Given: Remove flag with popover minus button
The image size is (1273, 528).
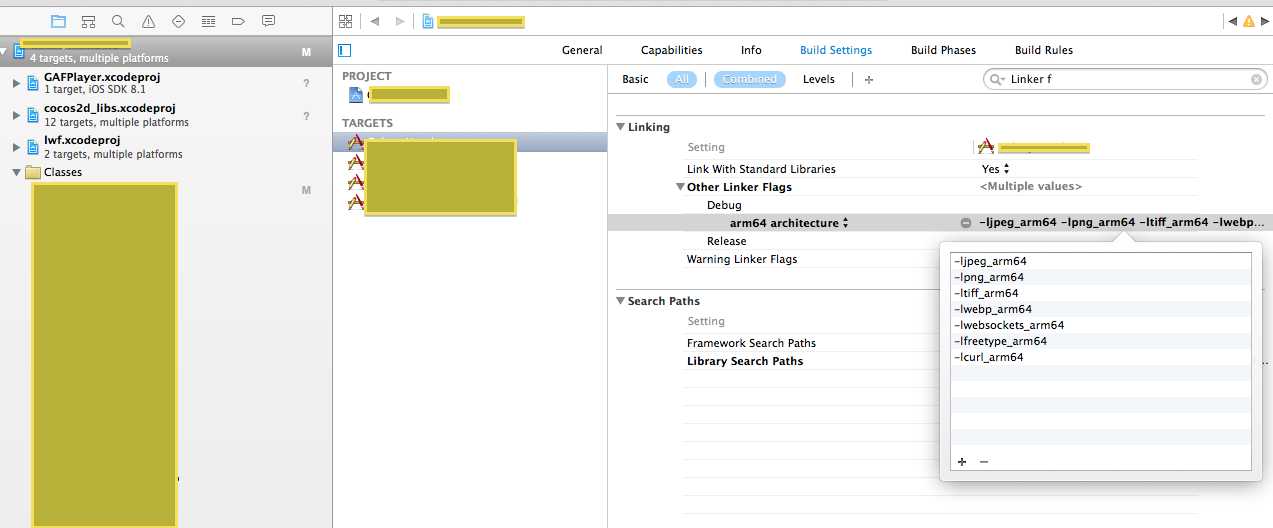Looking at the screenshot, I should [984, 462].
